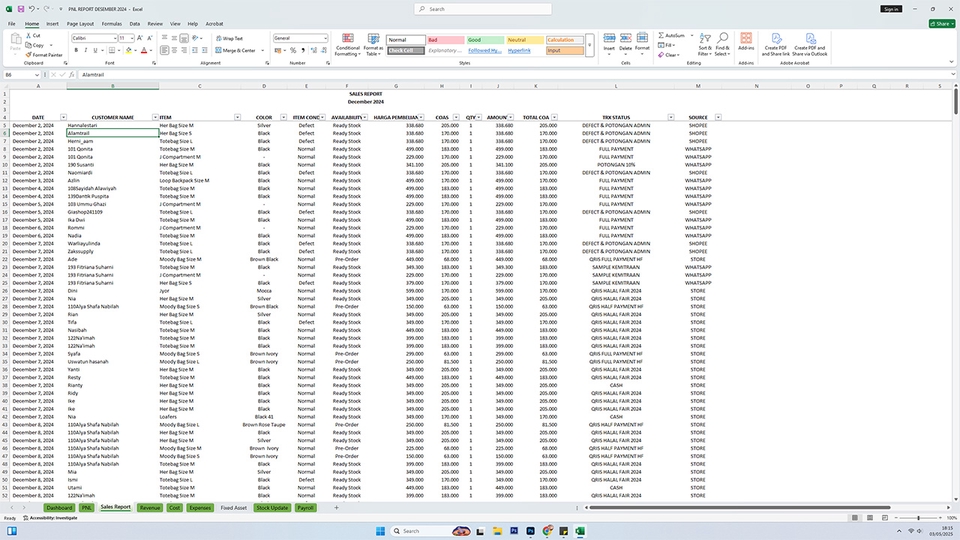Click Insert cells icon
The image size is (960, 540).
pos(609,39)
